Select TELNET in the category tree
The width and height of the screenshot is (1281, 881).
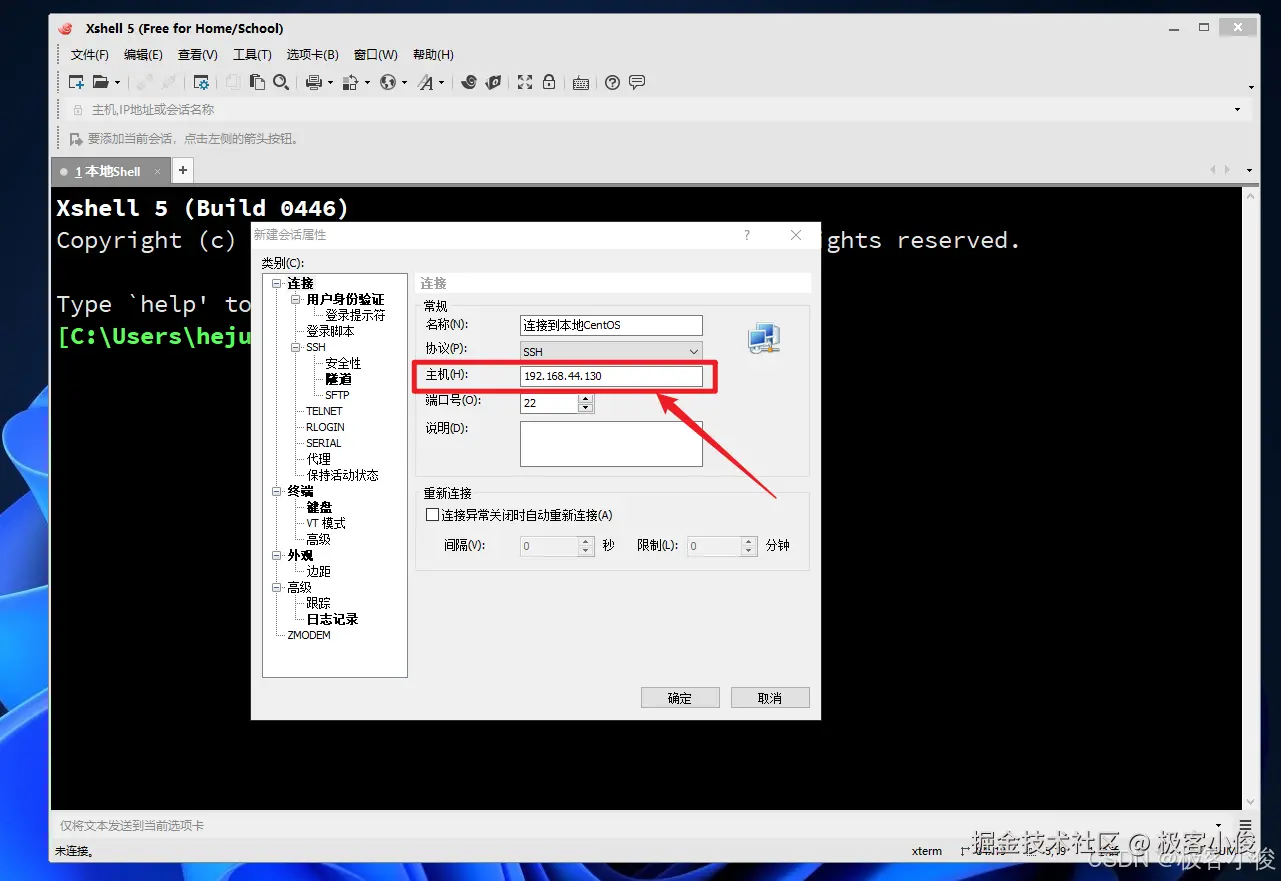point(324,411)
